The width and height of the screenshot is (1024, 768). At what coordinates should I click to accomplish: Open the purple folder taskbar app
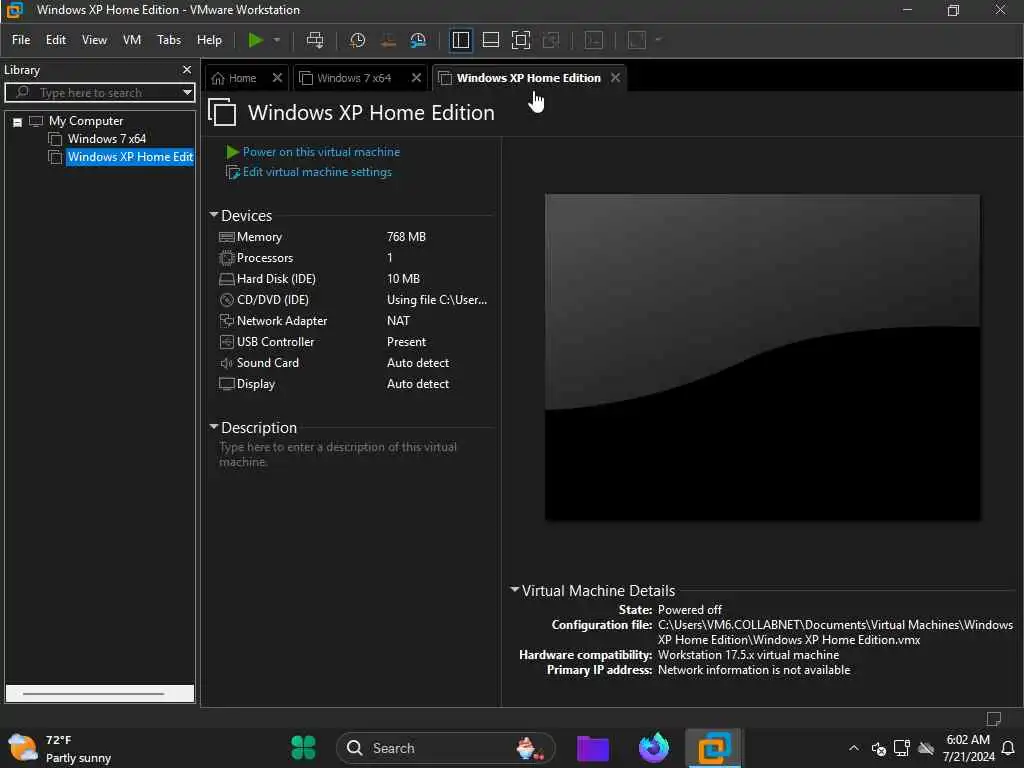tap(593, 748)
